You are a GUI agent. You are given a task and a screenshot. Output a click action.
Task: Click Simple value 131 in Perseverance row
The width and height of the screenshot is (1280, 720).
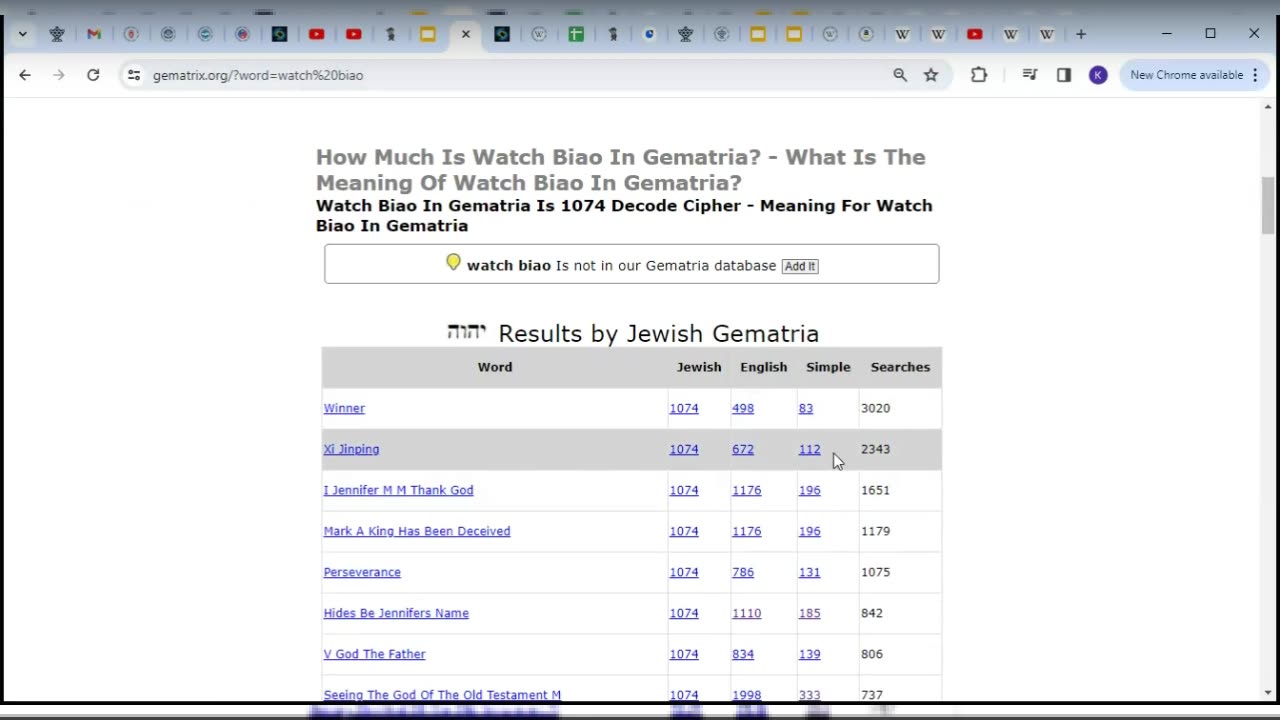(809, 572)
